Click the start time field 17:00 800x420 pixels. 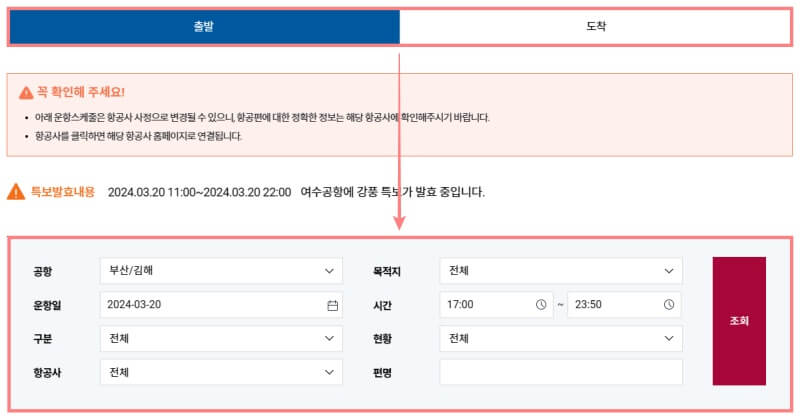point(496,305)
